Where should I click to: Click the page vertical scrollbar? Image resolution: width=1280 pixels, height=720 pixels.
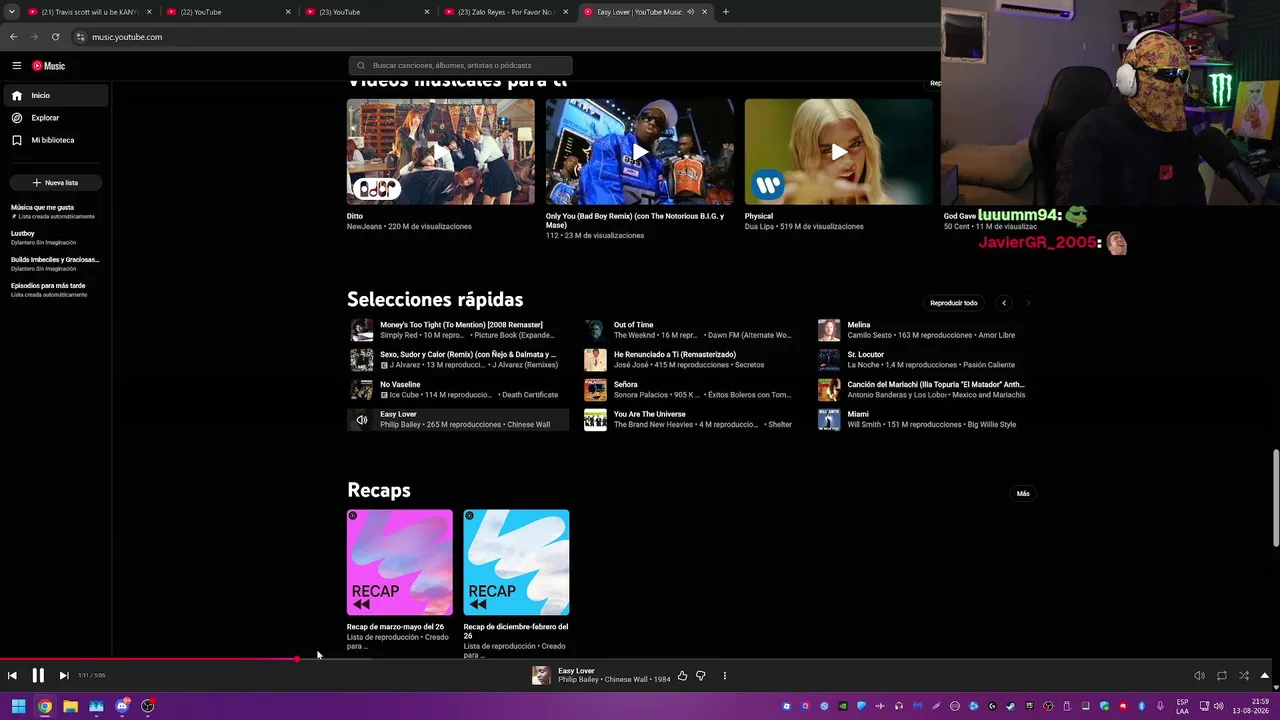tap(1275, 500)
